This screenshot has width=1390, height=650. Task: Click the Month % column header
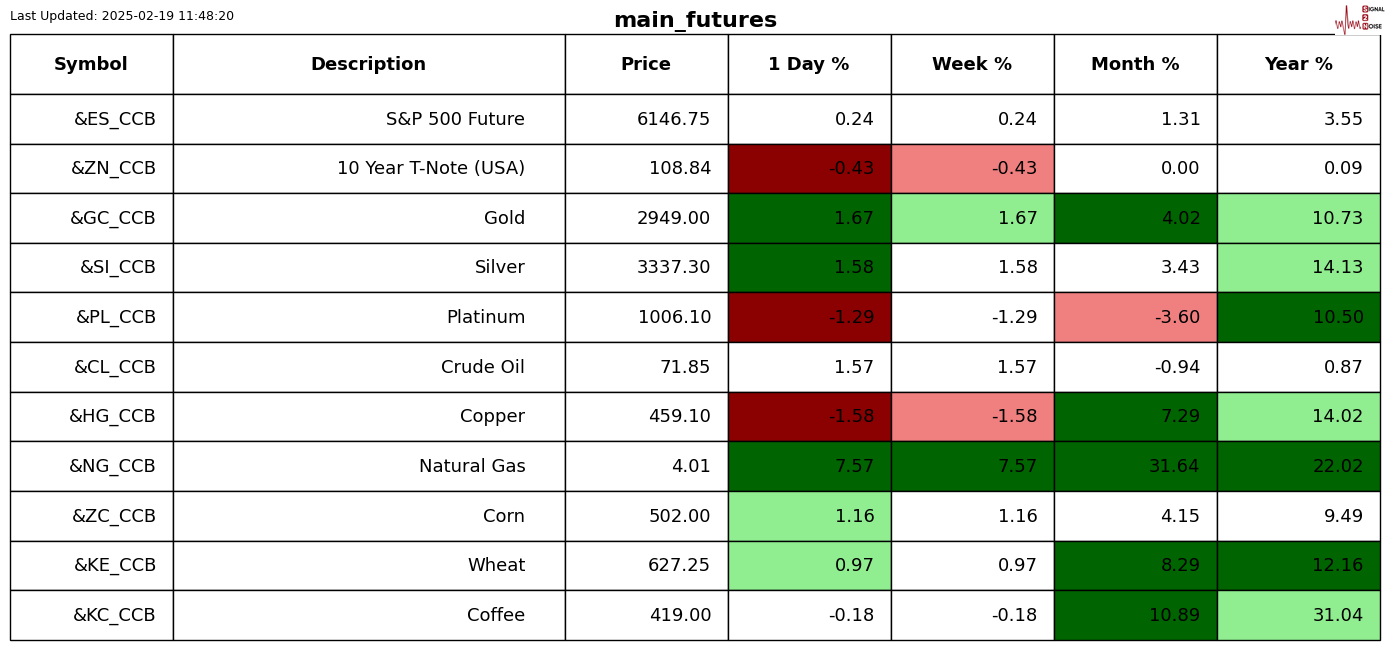click(1135, 65)
